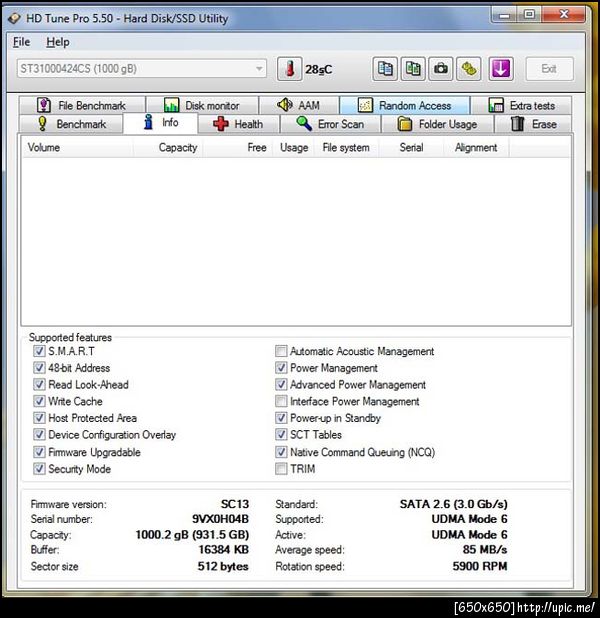Click the Volume column header
The image size is (600, 618).
[x=77, y=147]
